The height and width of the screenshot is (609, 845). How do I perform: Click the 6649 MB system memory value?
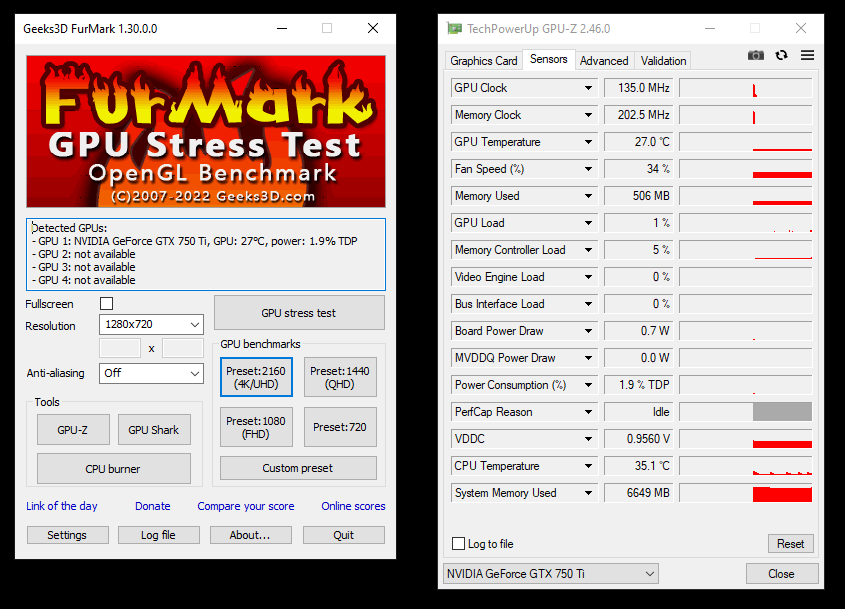(639, 493)
